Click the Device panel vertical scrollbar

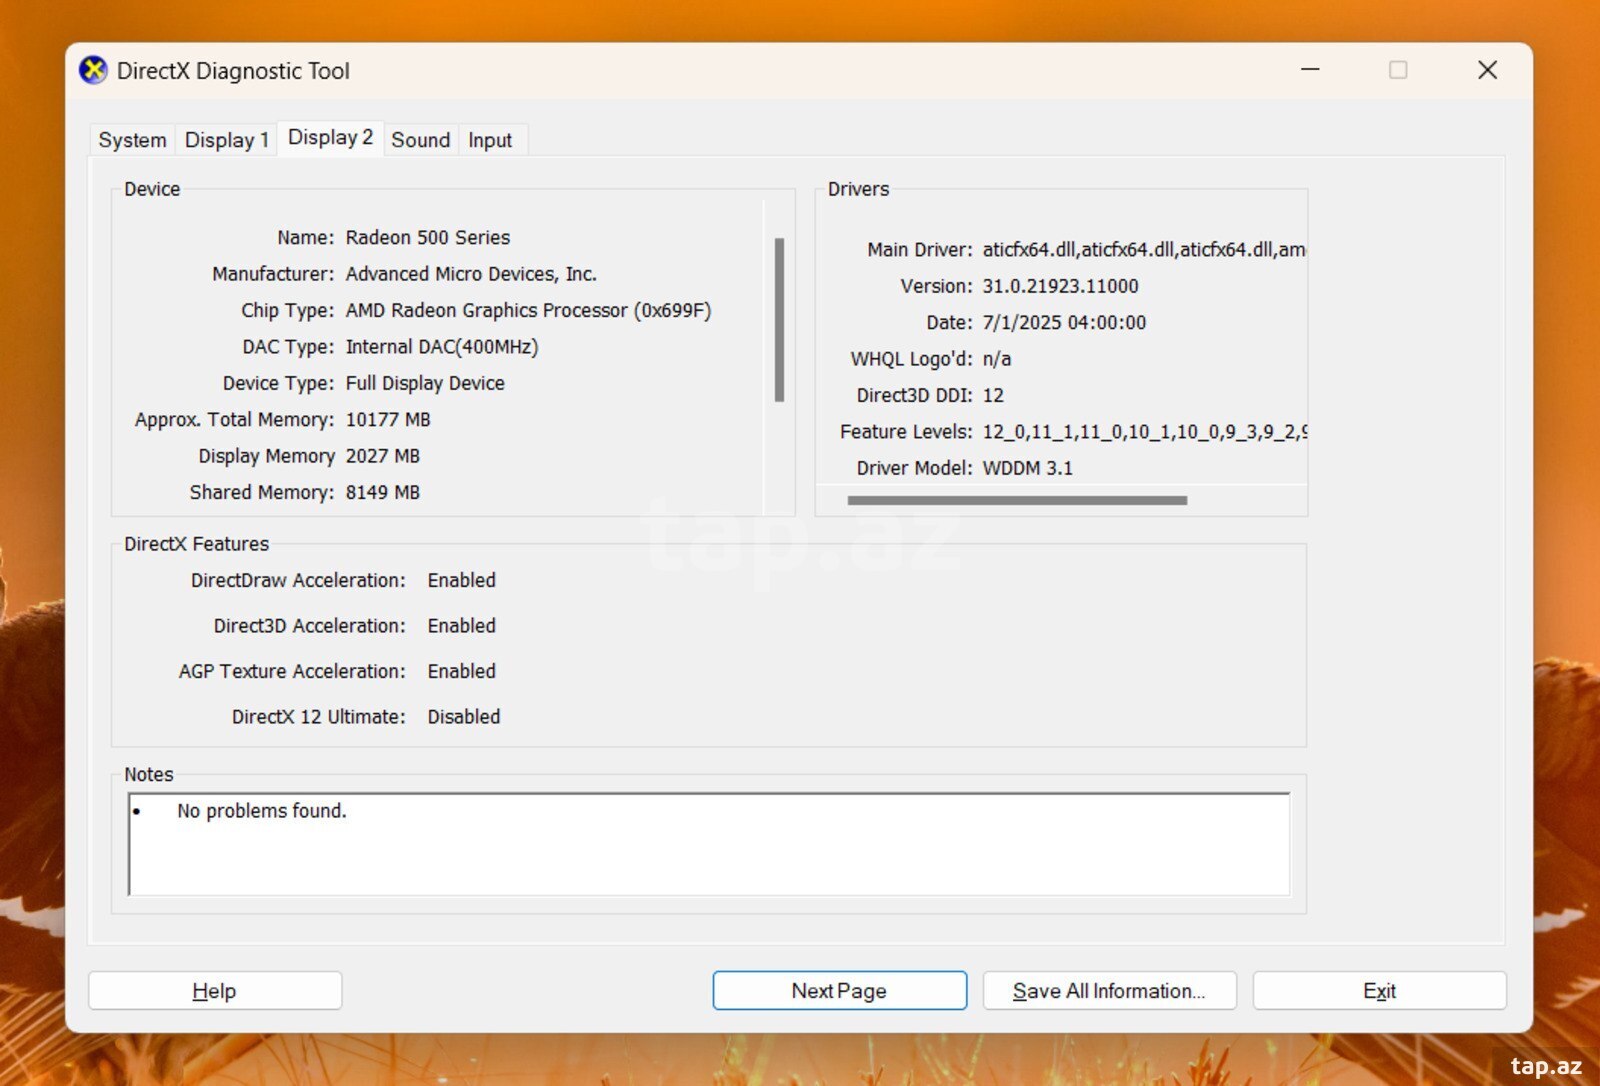pos(779,320)
